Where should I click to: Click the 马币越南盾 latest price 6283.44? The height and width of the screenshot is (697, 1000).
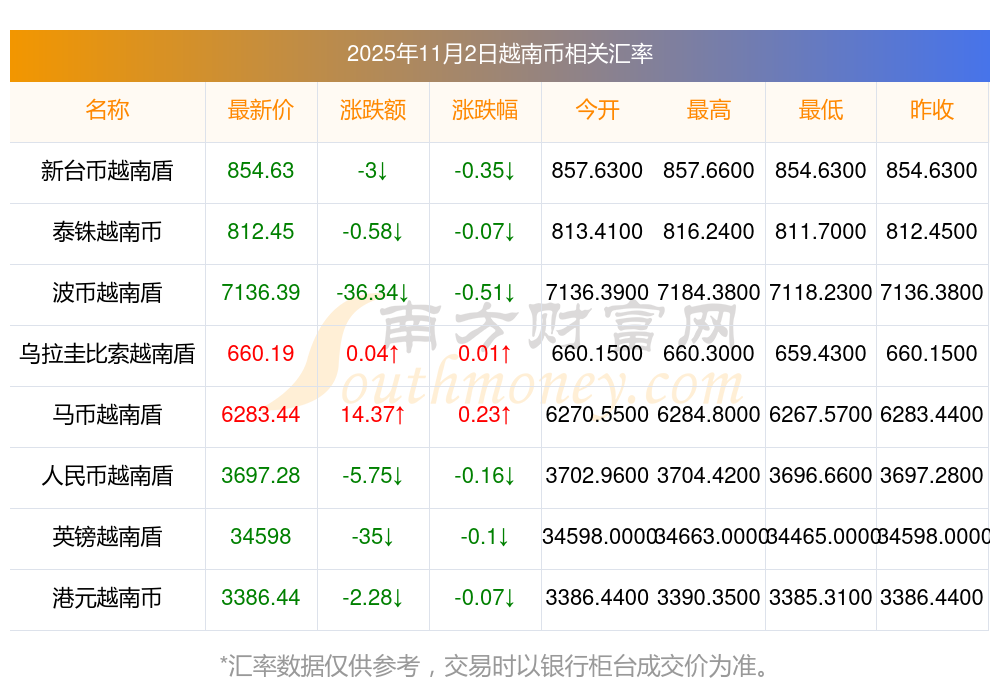click(x=260, y=415)
